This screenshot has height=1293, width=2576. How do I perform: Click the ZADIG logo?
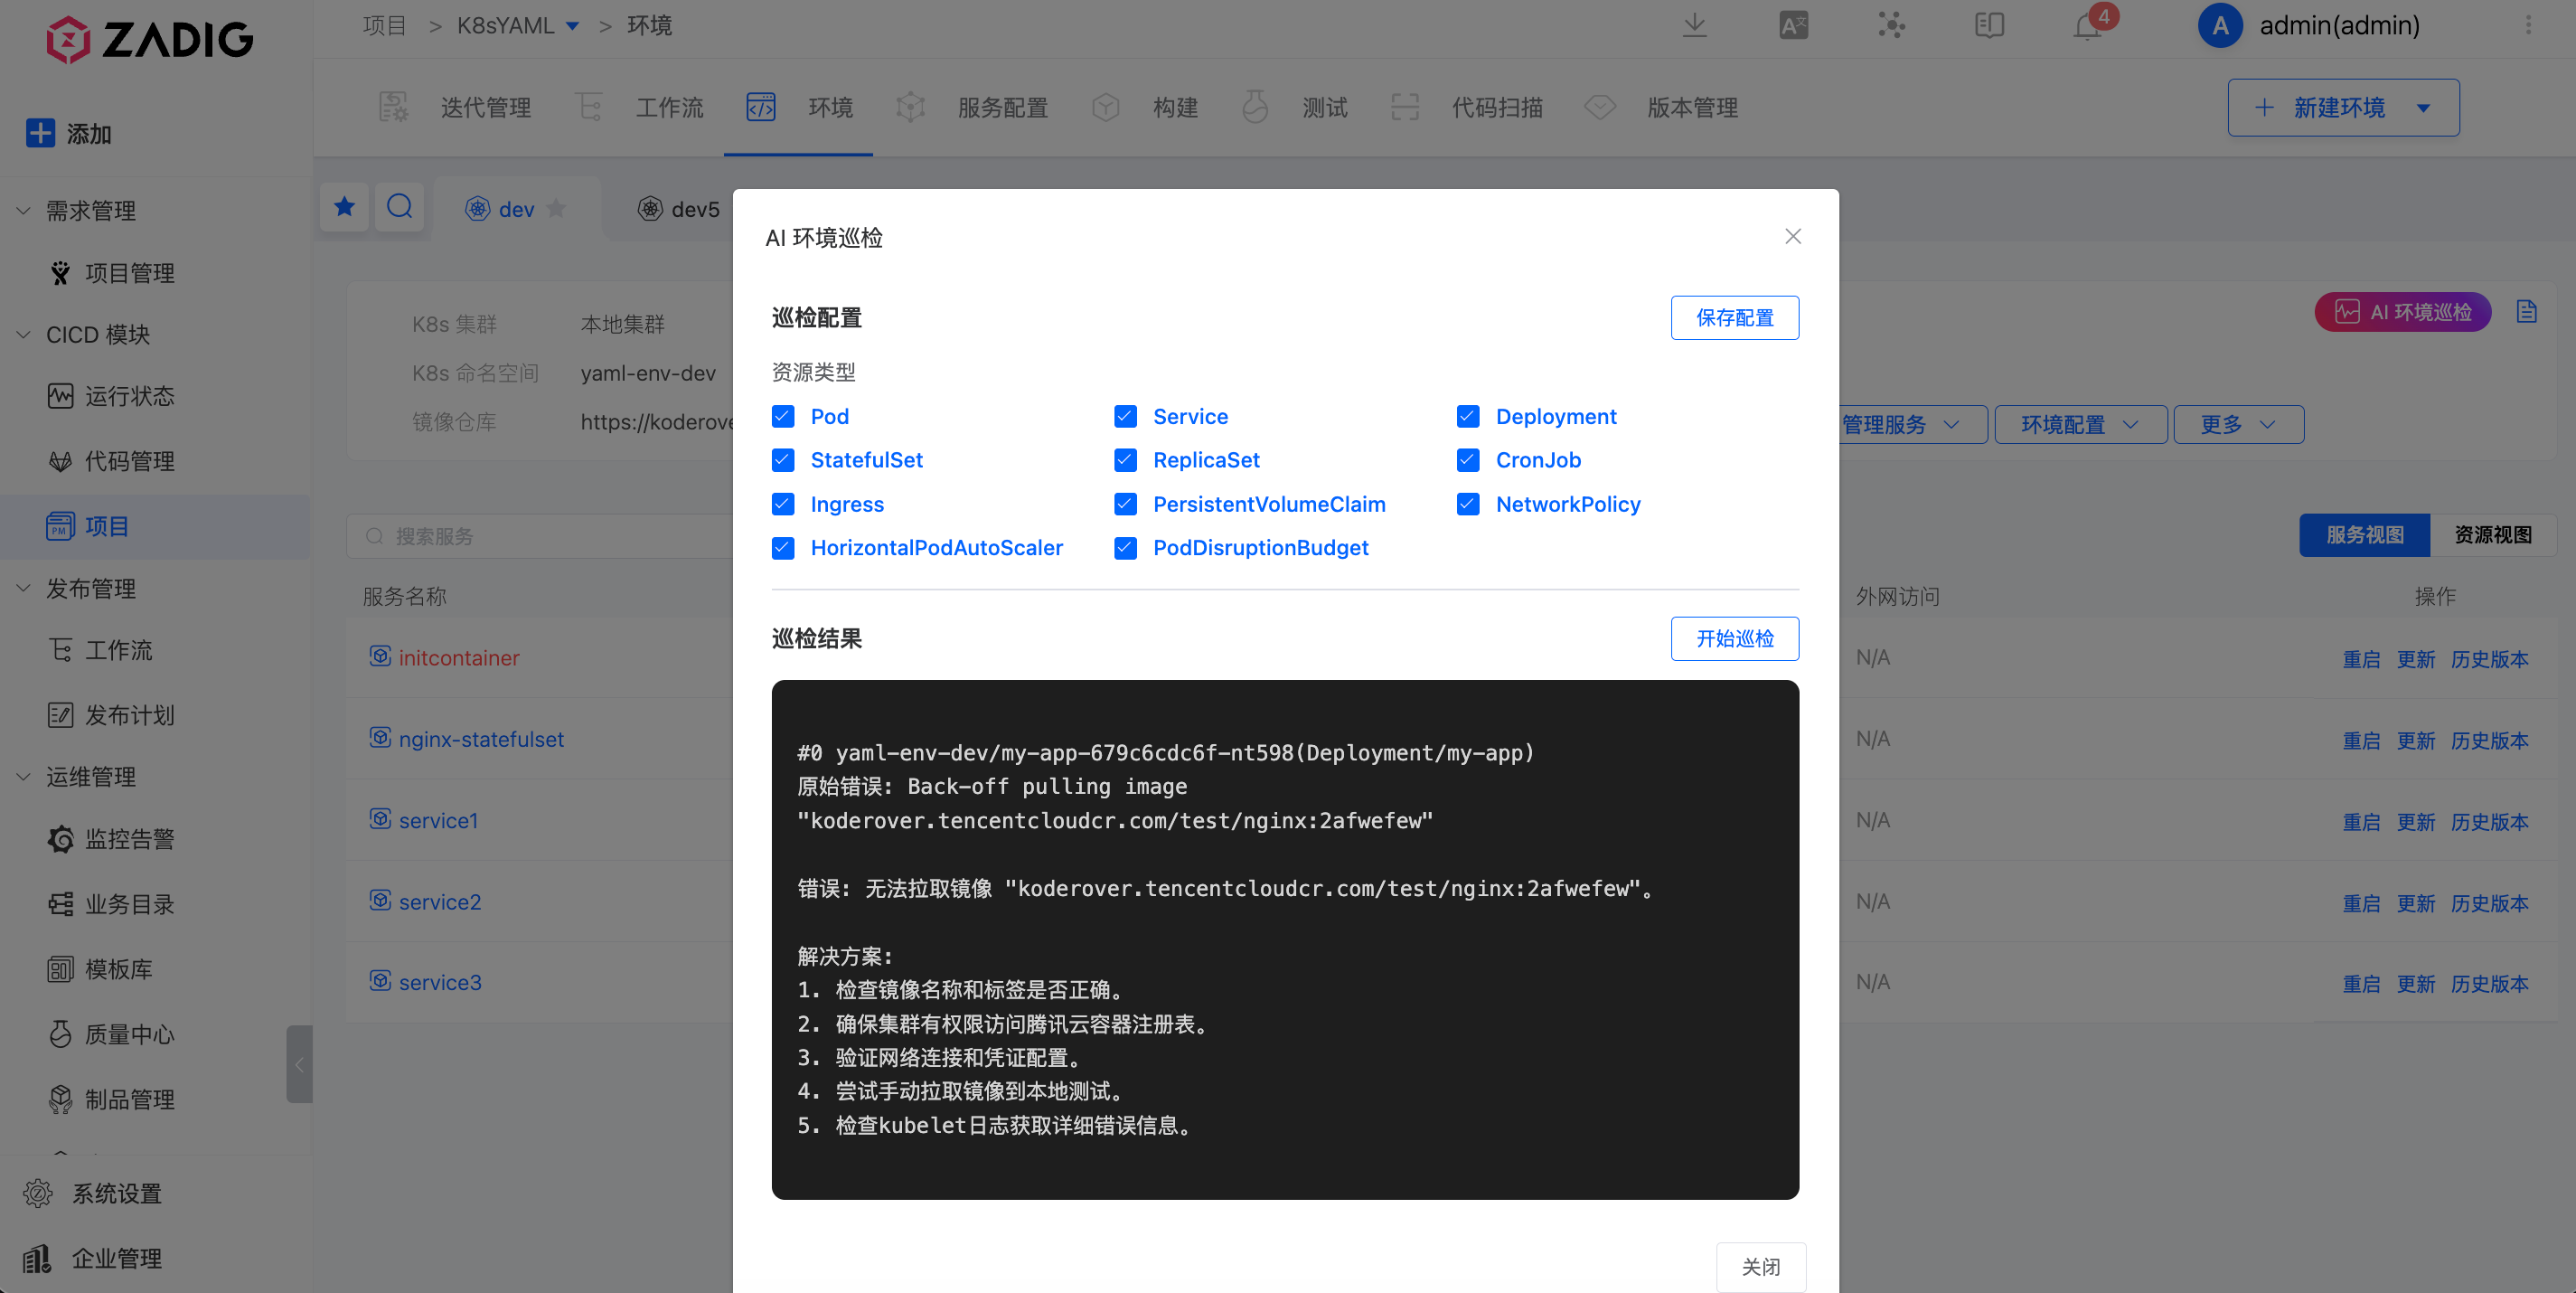150,39
